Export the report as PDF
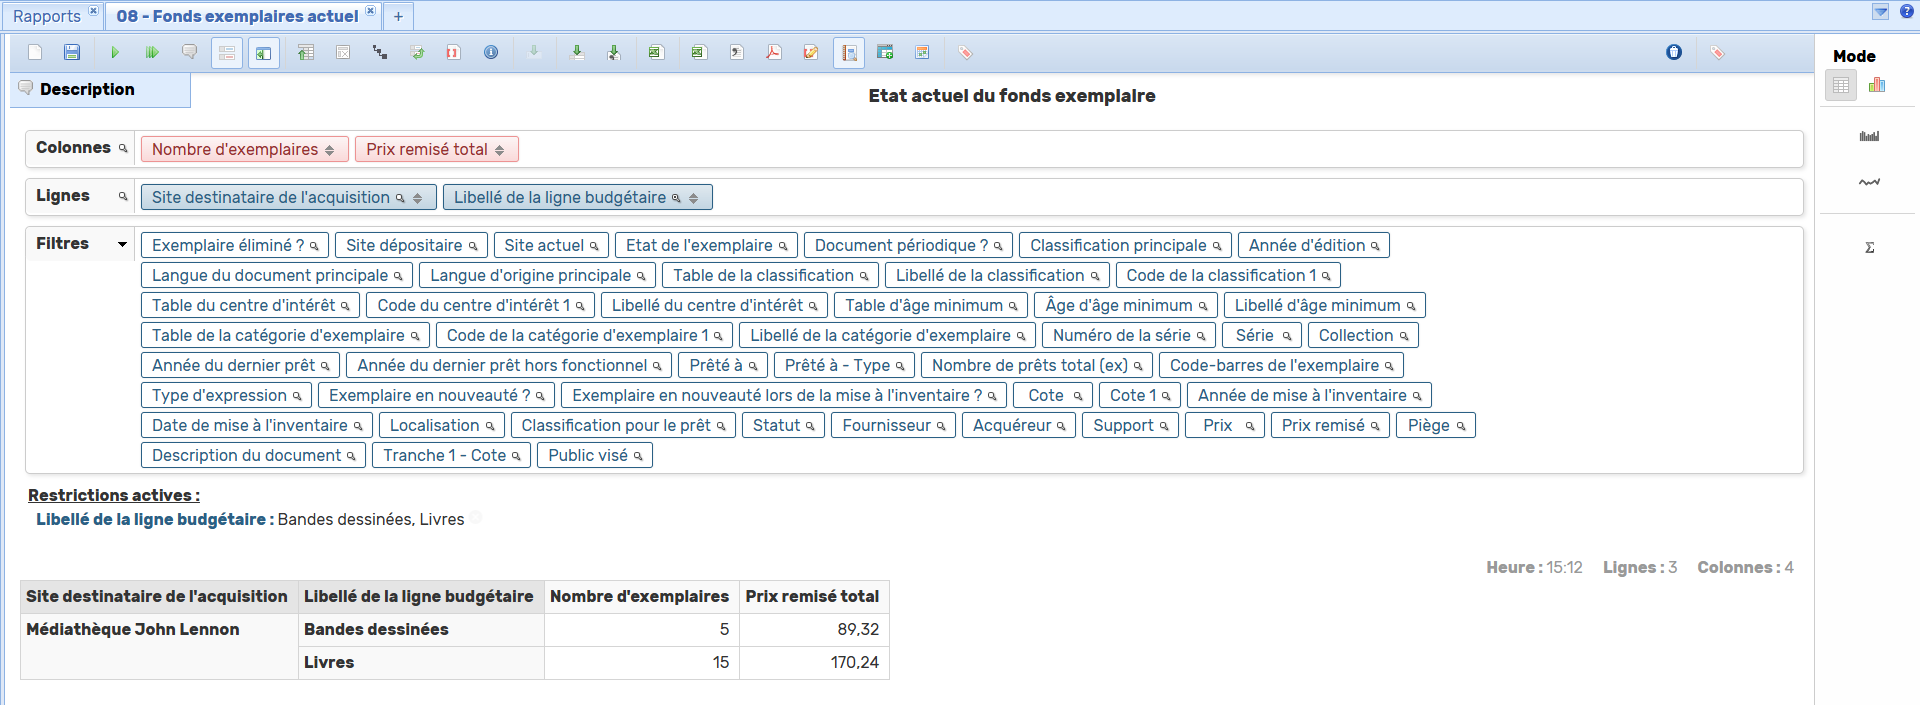This screenshot has width=1920, height=705. (774, 52)
